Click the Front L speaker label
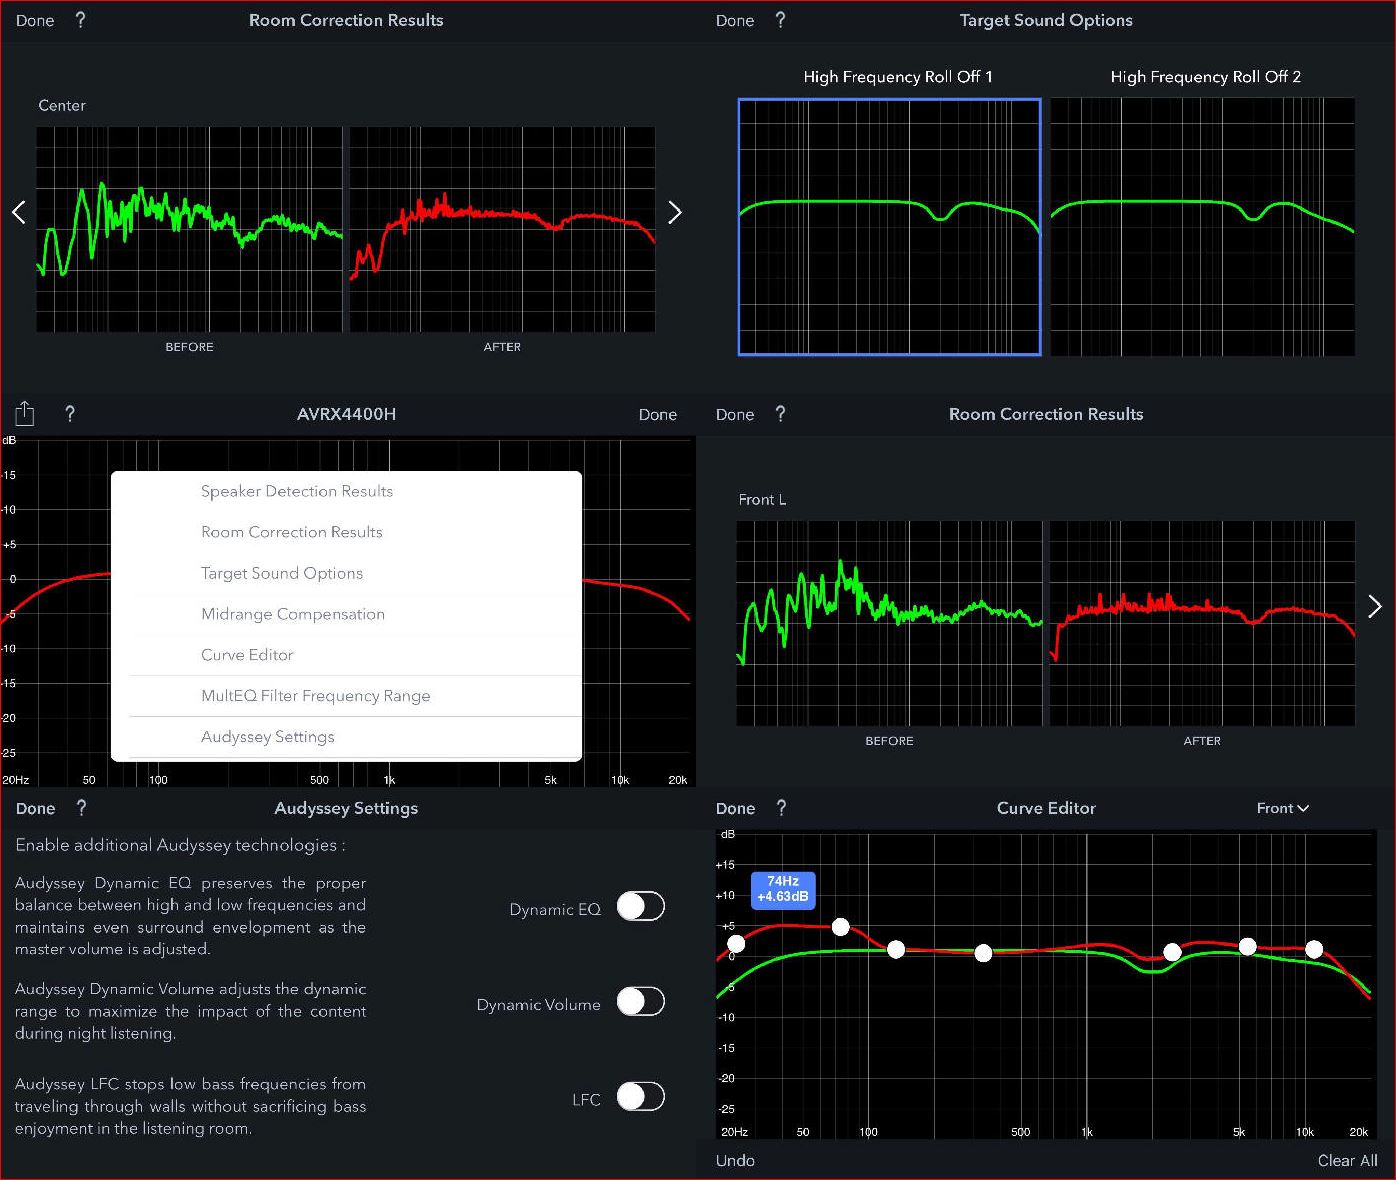This screenshot has width=1396, height=1180. click(762, 499)
